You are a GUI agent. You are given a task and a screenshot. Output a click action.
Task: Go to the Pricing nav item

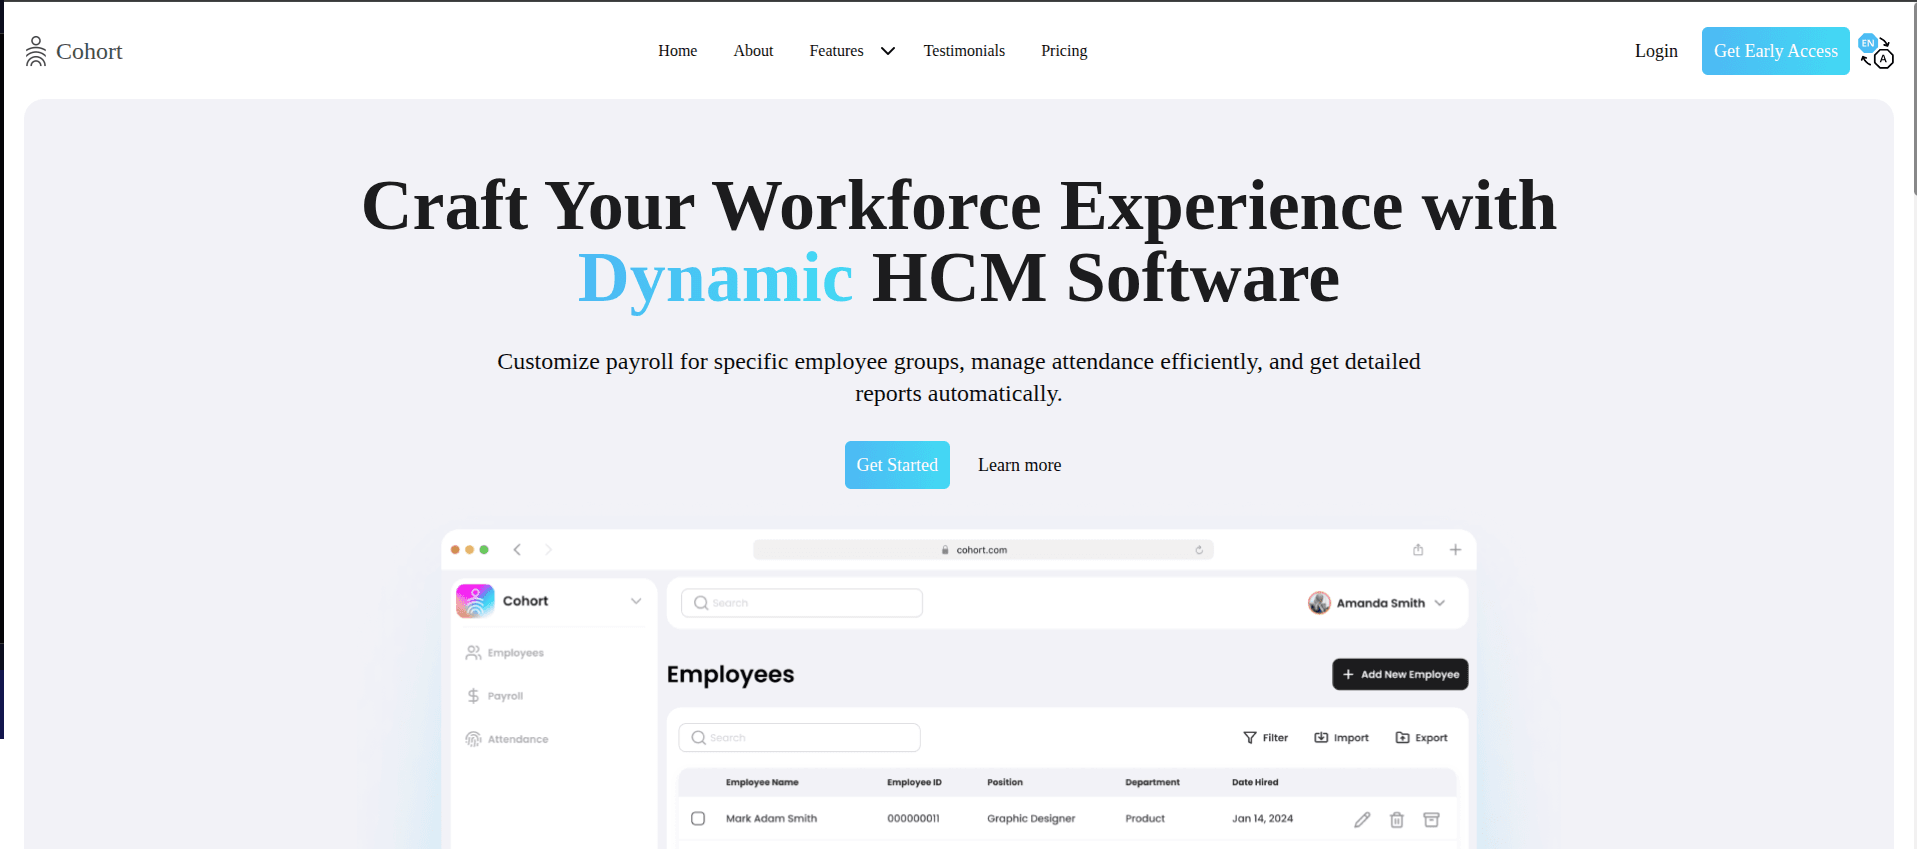(x=1064, y=51)
